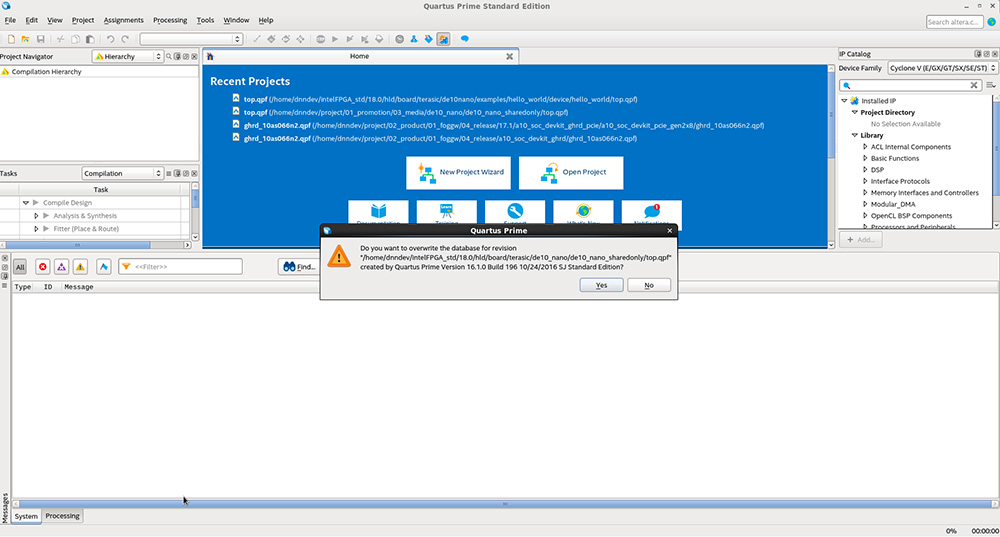Click the New Project Wizard button

click(459, 172)
